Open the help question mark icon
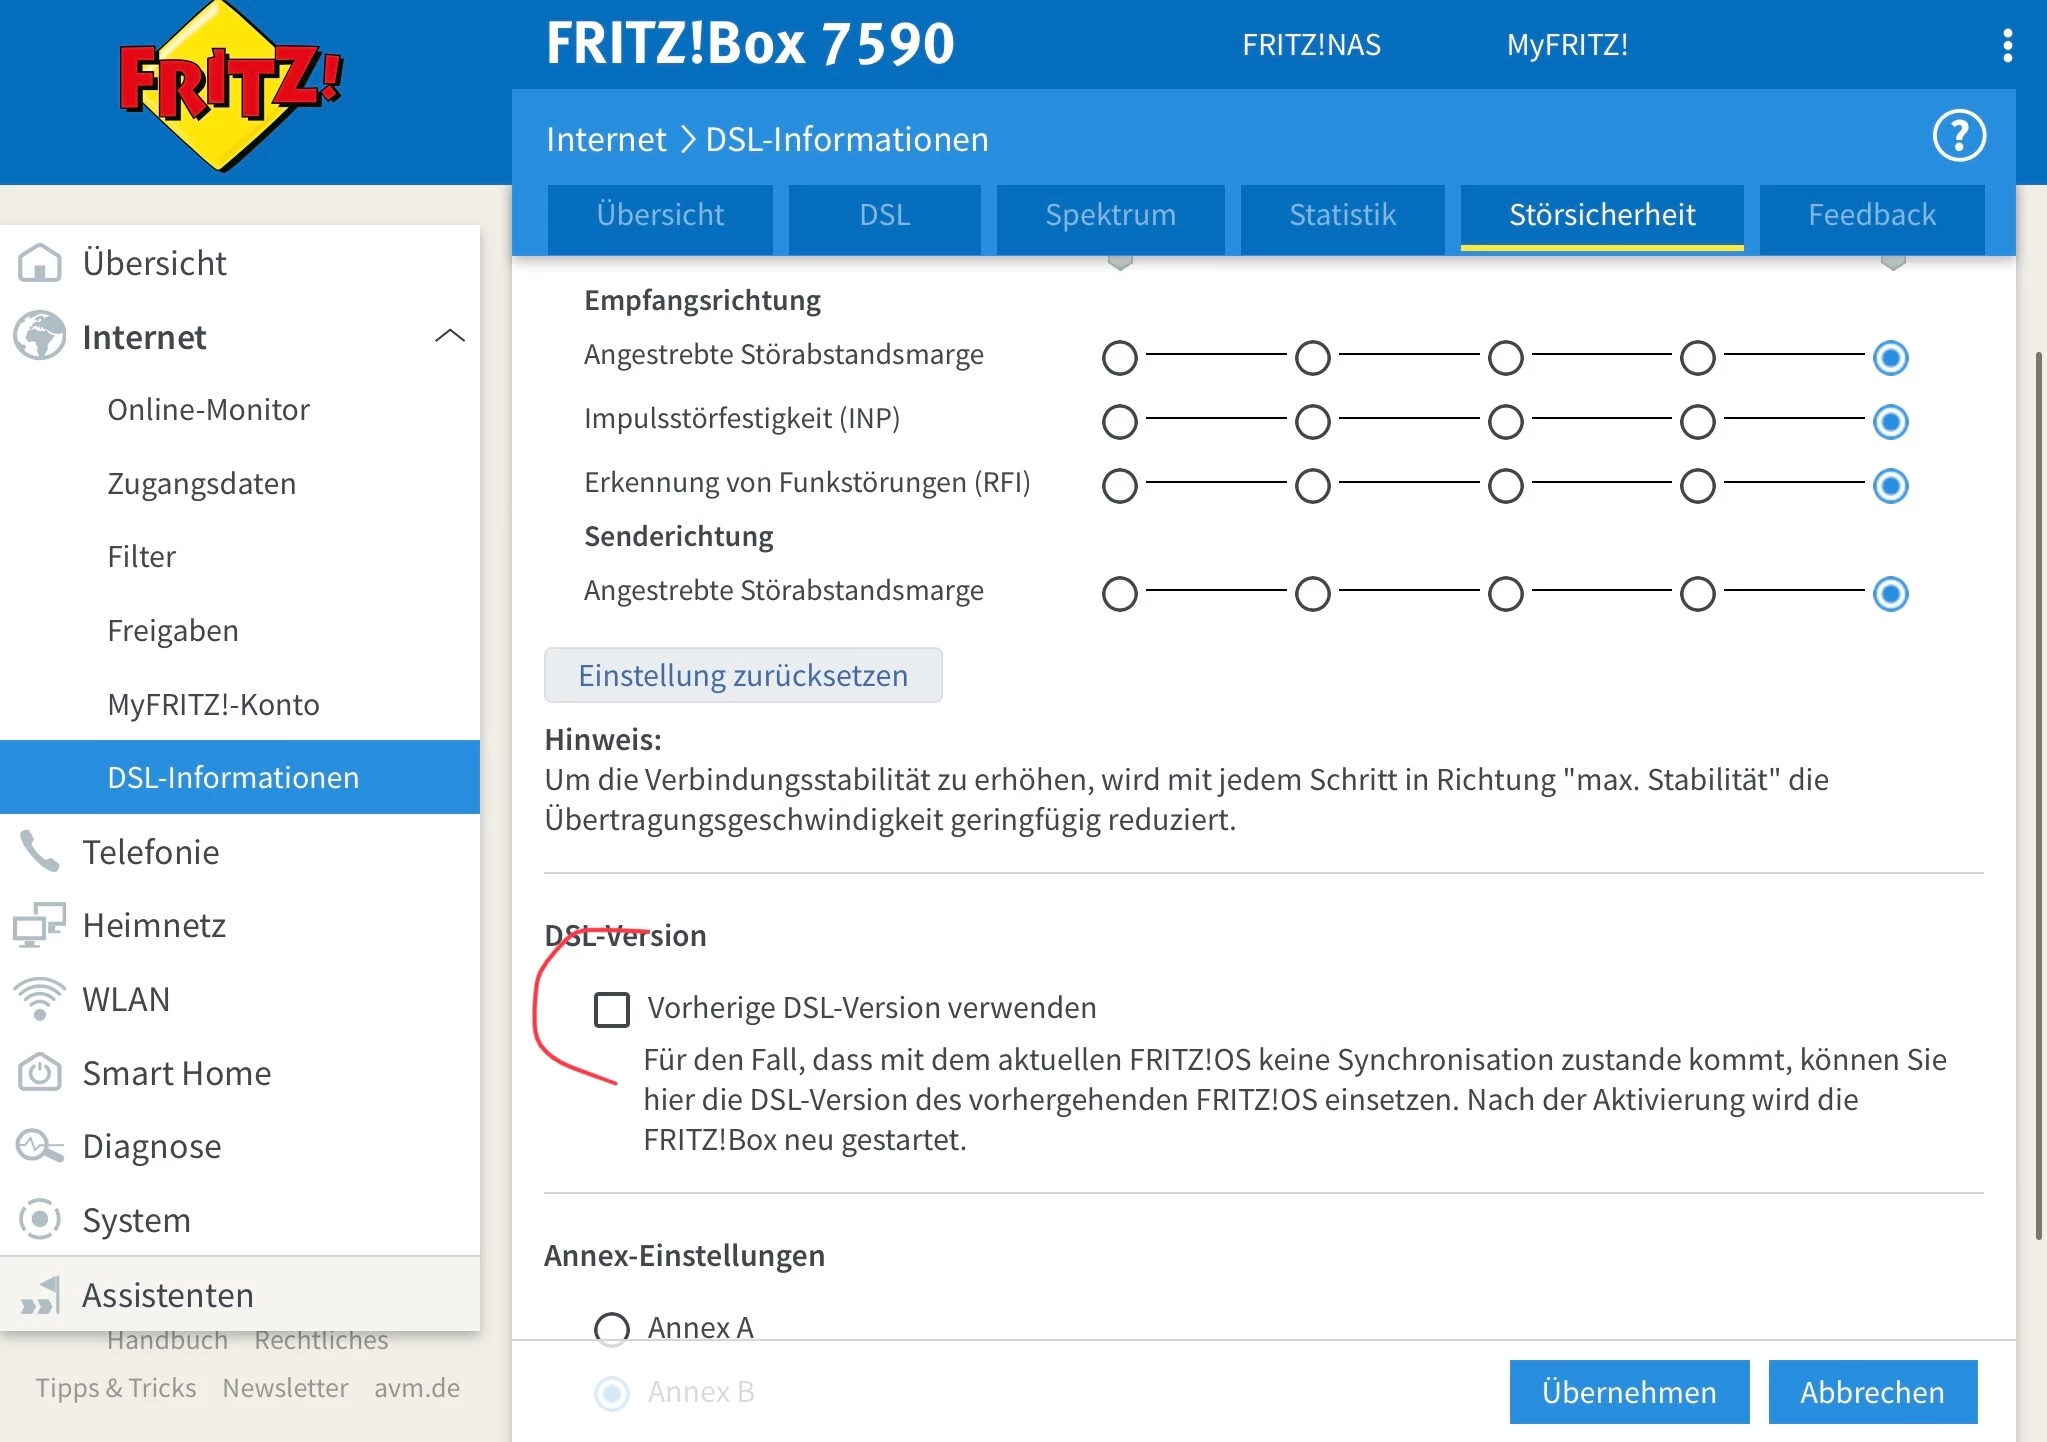 [1958, 136]
